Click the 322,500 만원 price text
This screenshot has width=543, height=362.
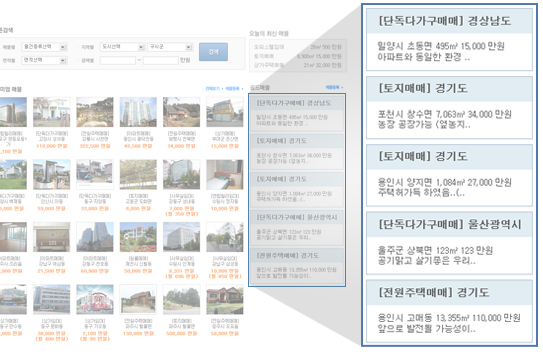(95, 146)
